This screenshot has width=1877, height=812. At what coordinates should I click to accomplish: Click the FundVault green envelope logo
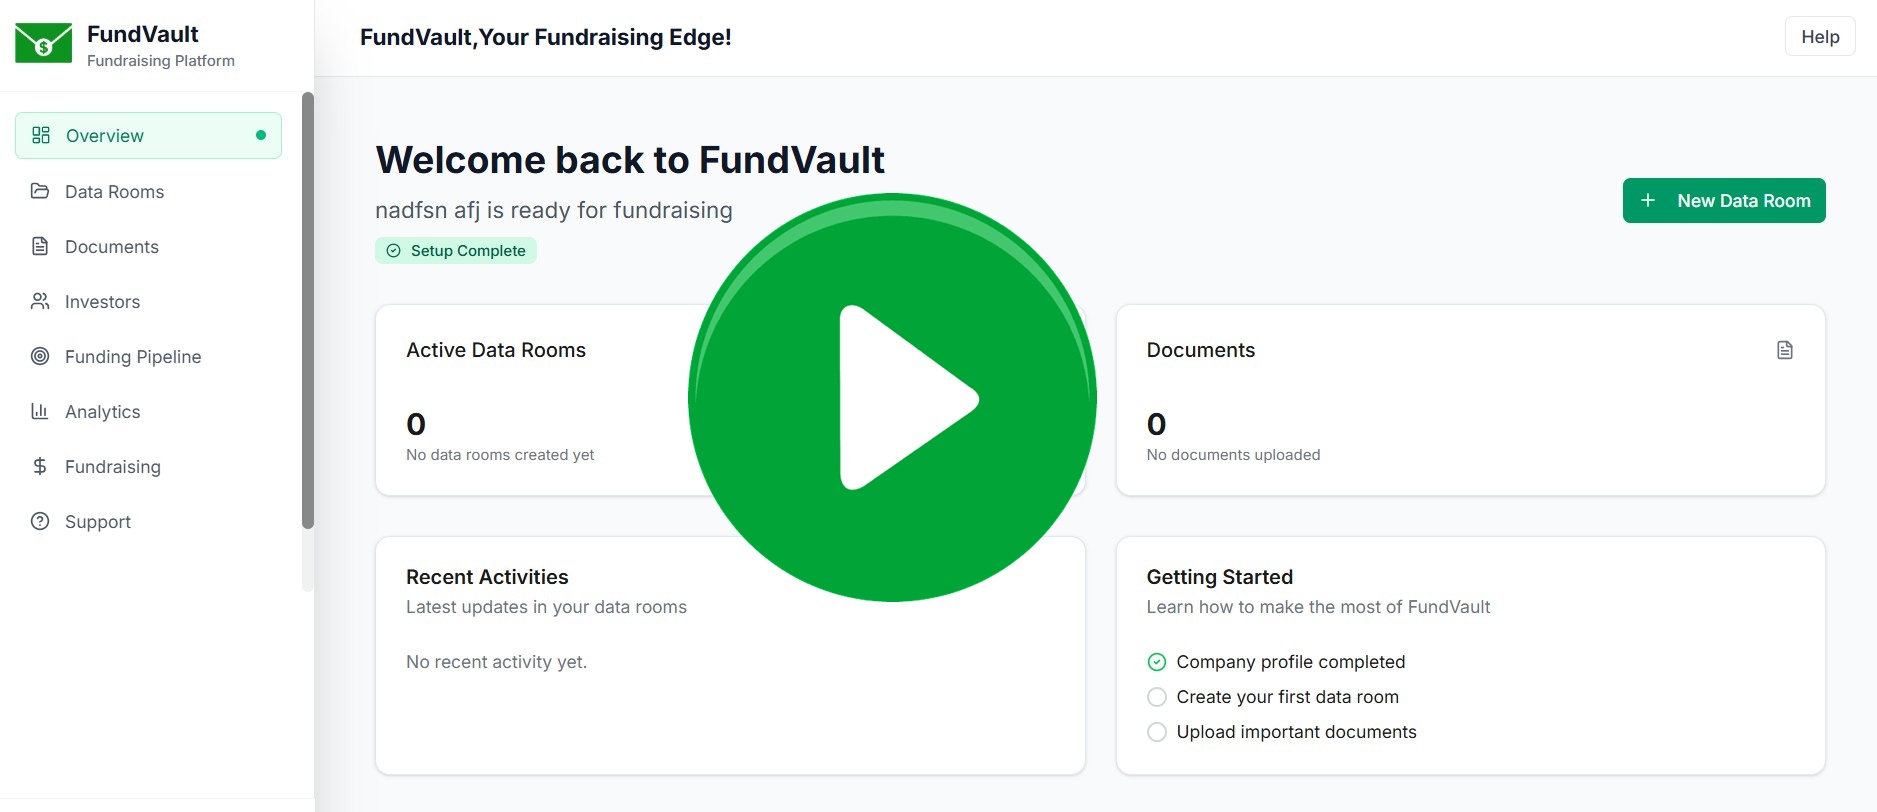[43, 43]
